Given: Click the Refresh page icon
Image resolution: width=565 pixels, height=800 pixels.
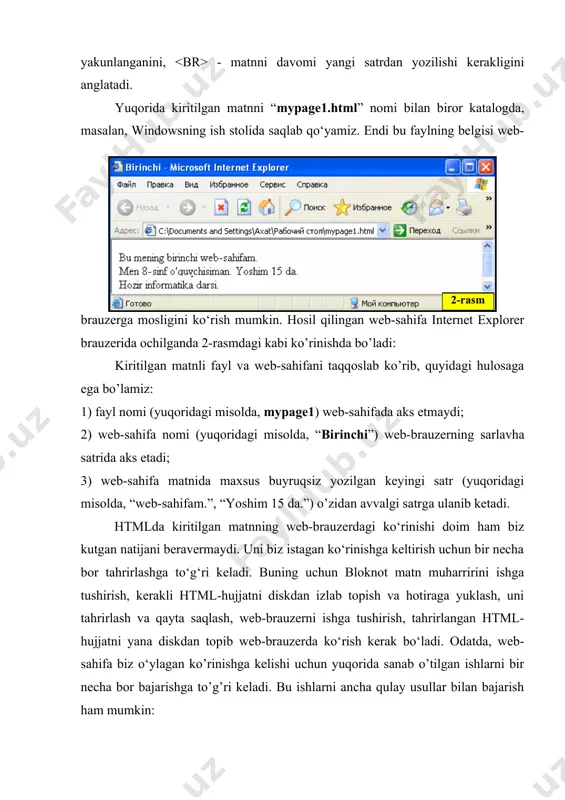Looking at the screenshot, I should pos(244,207).
